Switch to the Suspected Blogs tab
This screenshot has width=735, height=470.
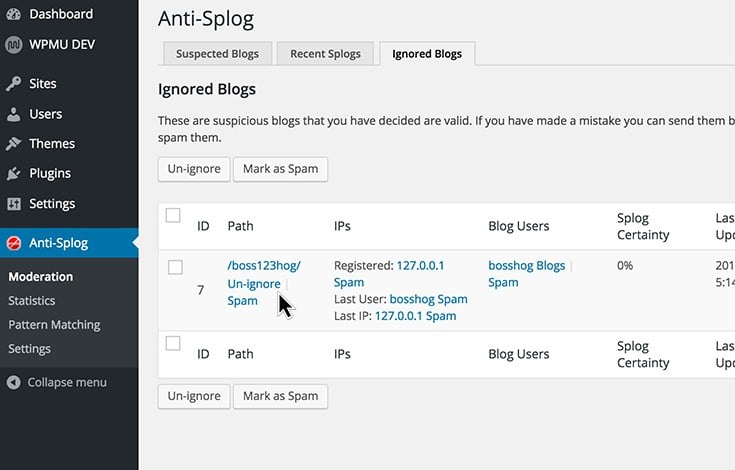[x=218, y=54]
